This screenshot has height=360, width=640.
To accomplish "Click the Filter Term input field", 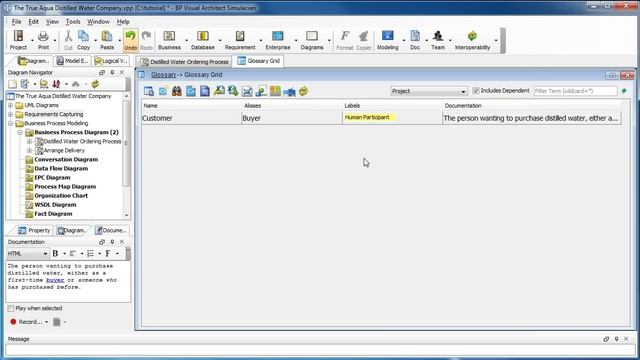I will tap(575, 91).
